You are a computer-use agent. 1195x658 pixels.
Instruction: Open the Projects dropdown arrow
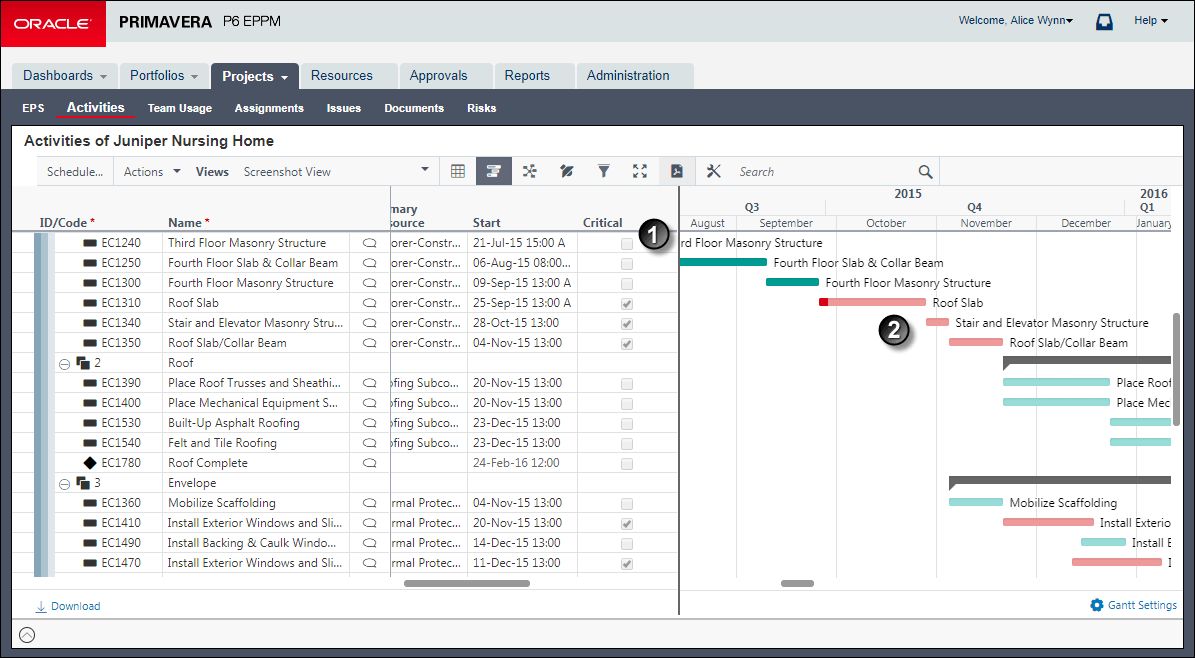284,78
